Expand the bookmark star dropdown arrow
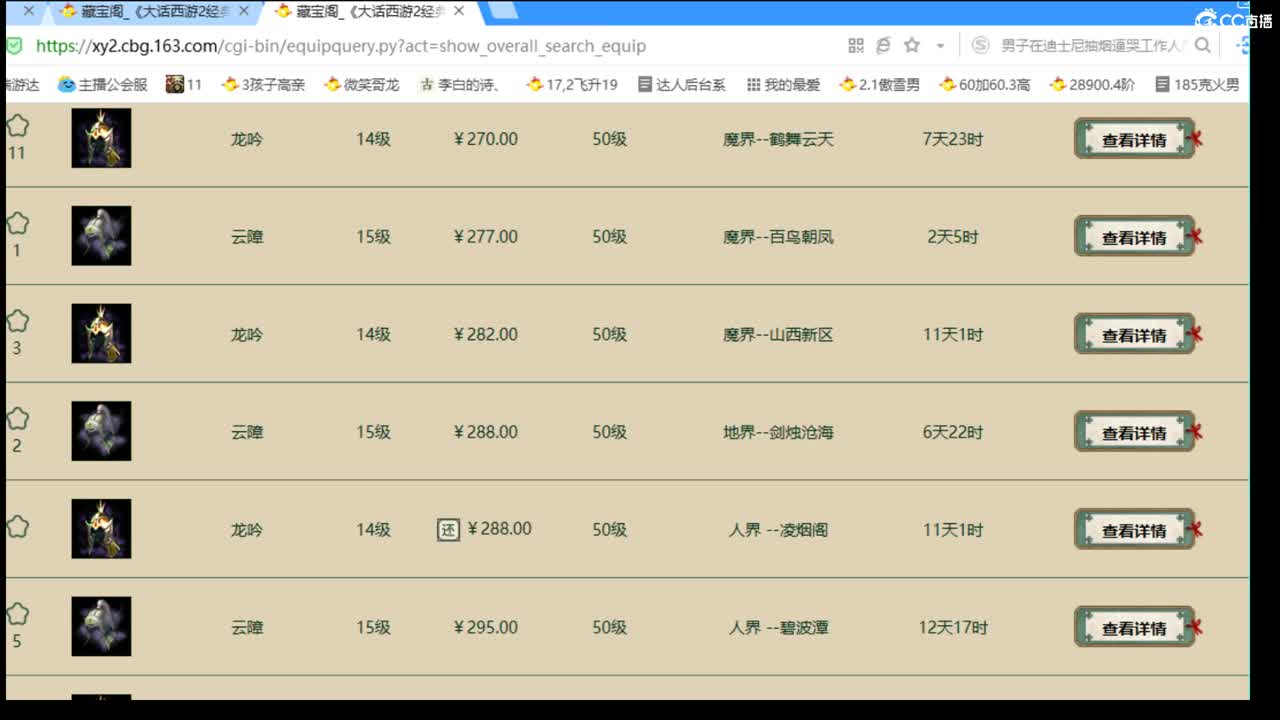Image resolution: width=1280 pixels, height=720 pixels. coord(940,46)
